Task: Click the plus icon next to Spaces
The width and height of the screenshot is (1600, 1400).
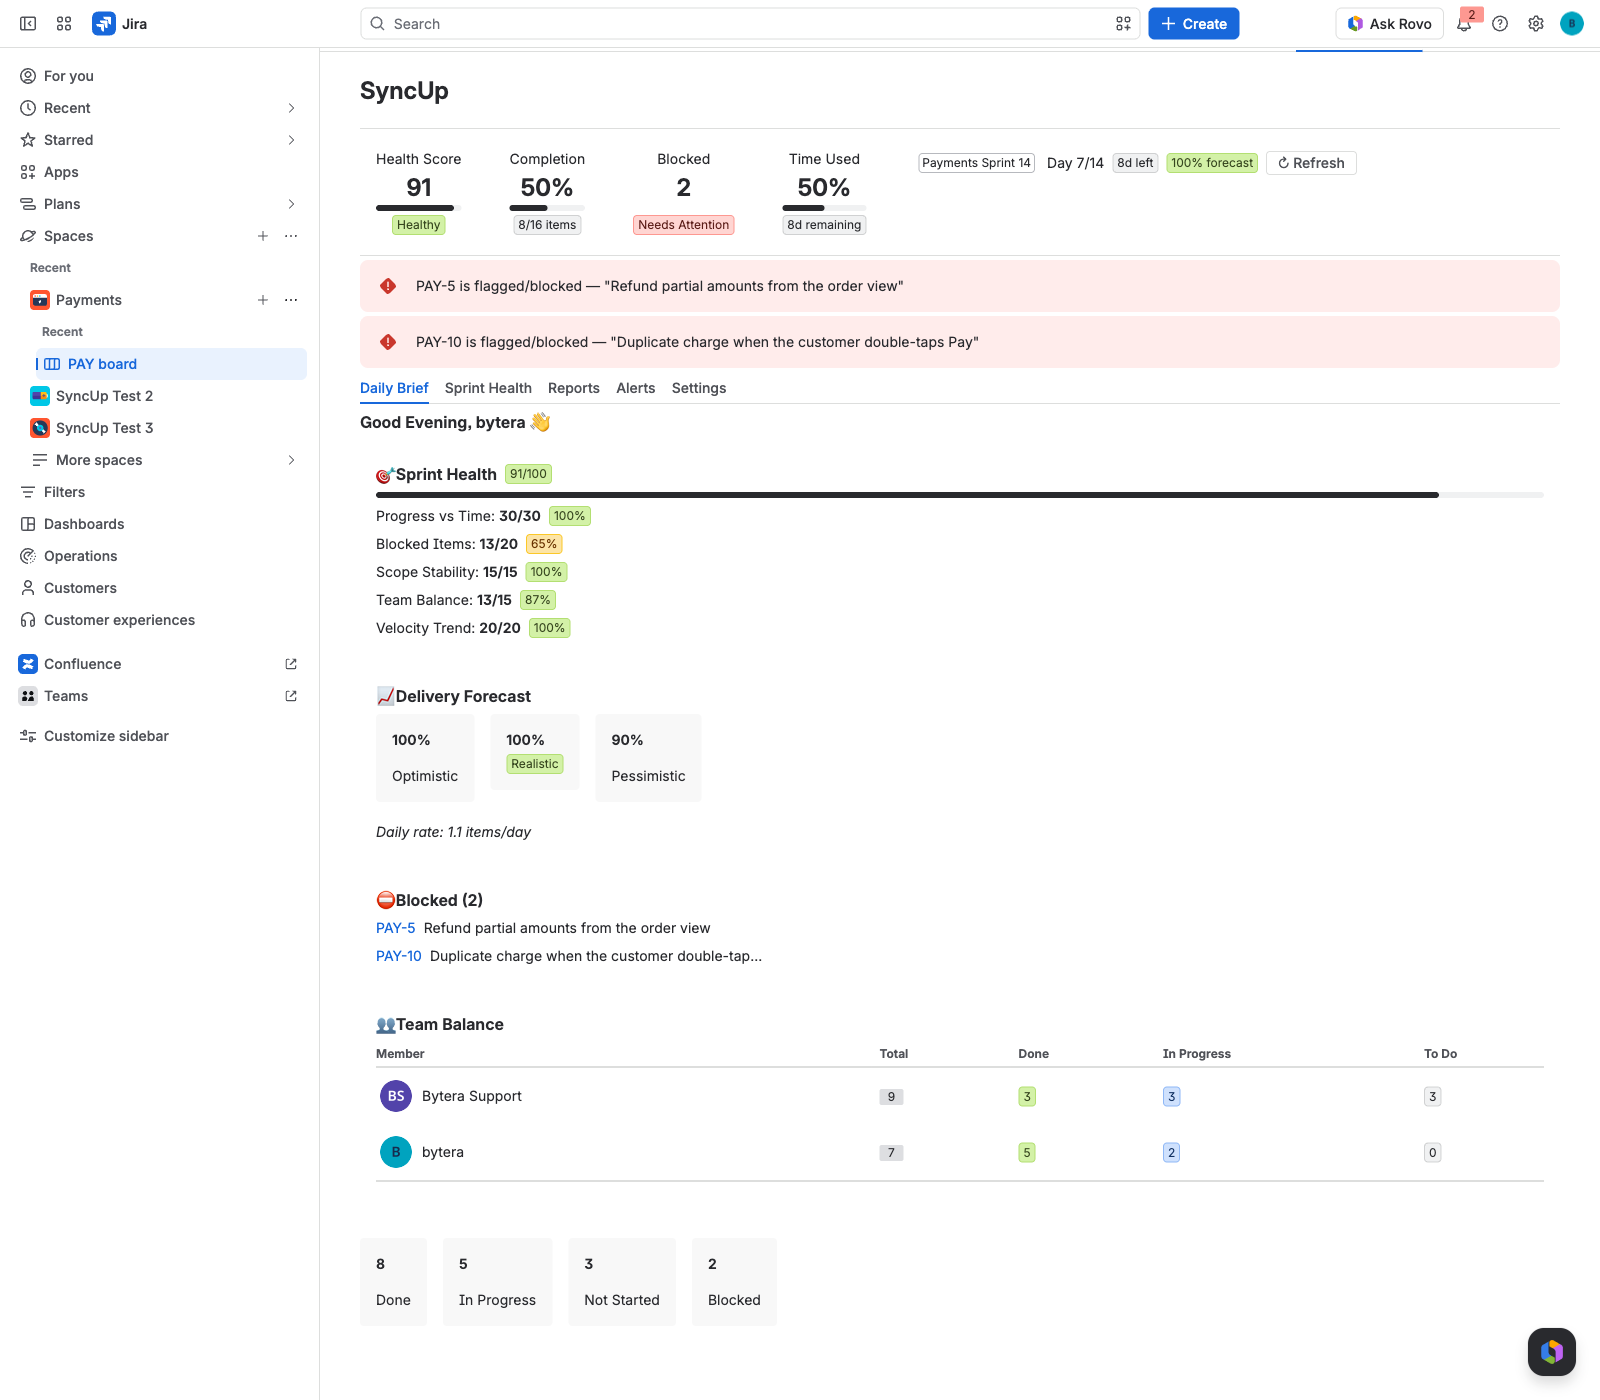Action: tap(263, 236)
